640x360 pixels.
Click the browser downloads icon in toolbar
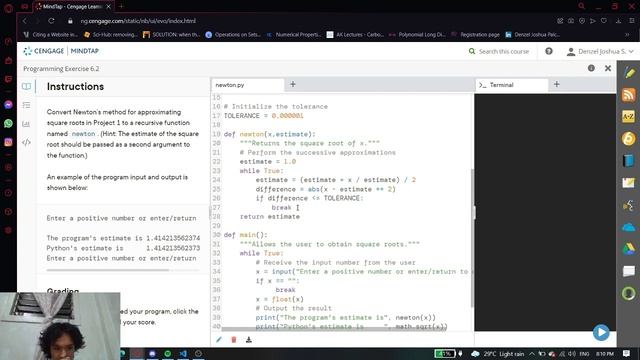click(618, 21)
